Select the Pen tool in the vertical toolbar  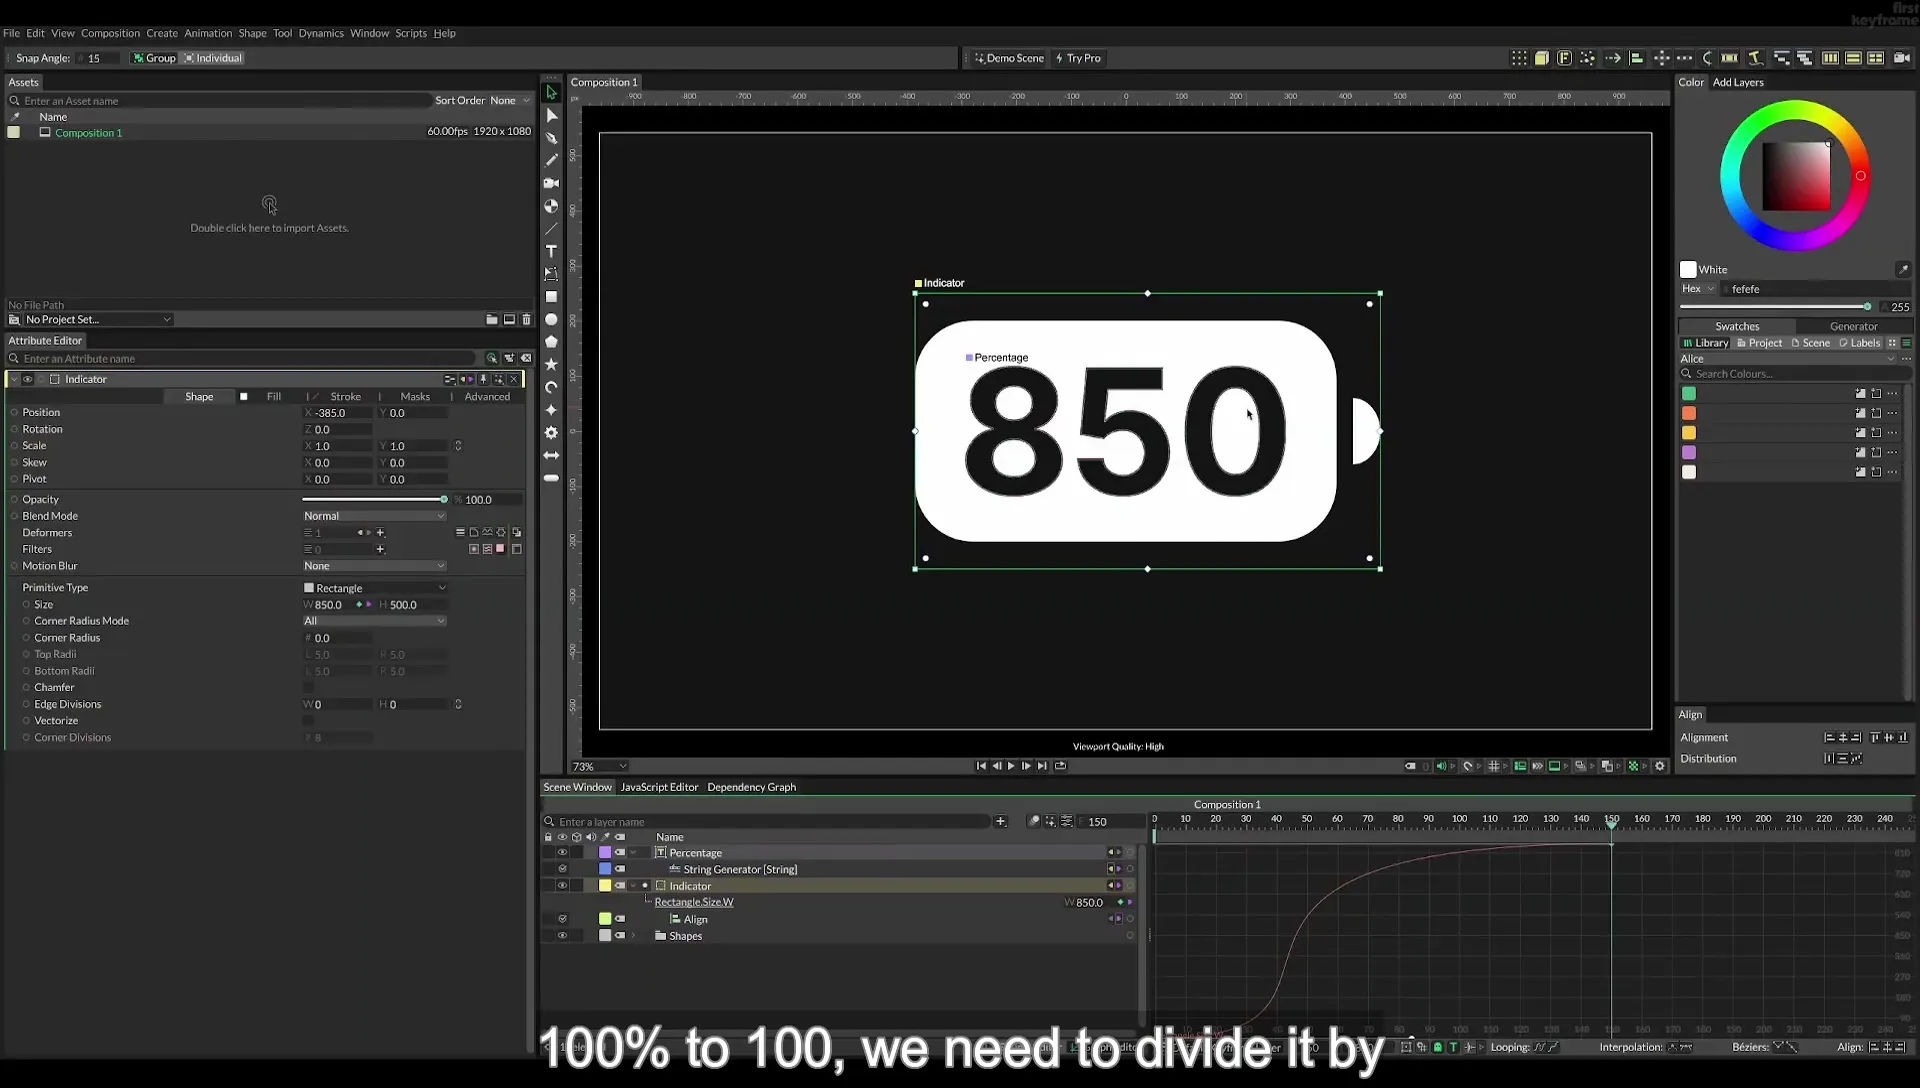[x=551, y=138]
